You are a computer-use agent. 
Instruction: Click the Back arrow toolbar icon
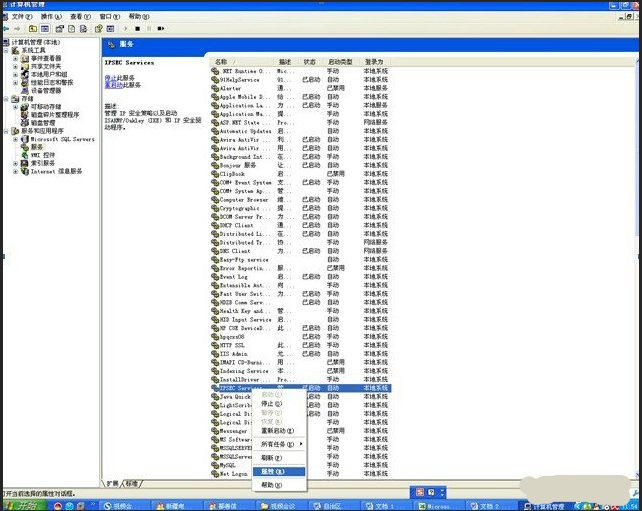tap(6, 29)
